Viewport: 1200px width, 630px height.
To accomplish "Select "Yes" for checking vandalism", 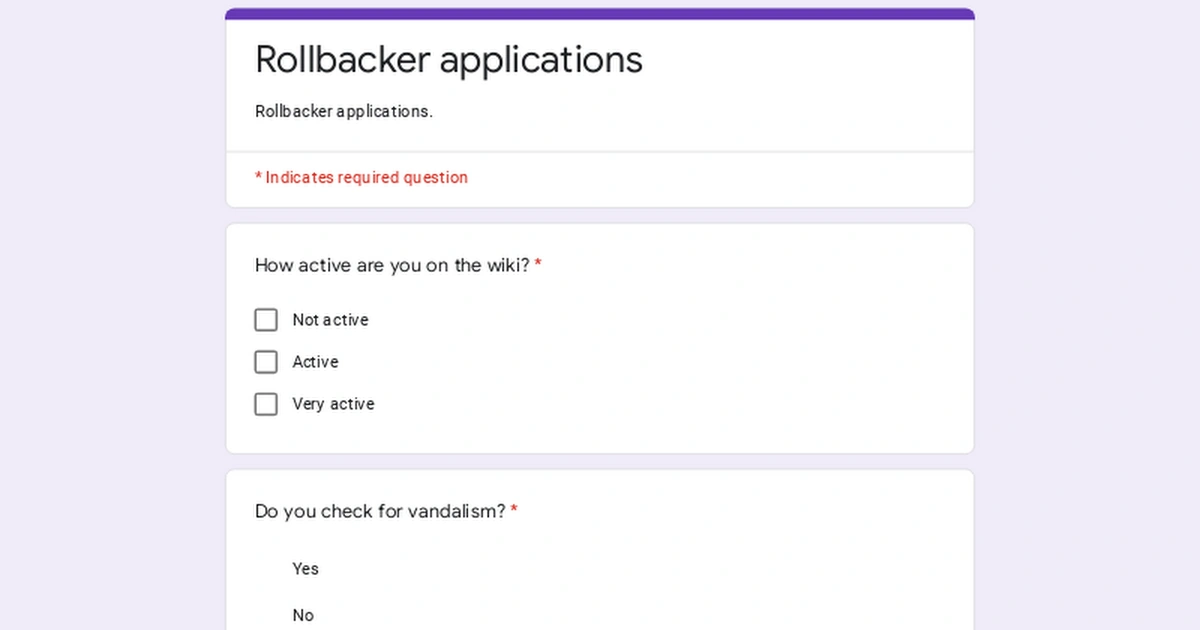I will pyautogui.click(x=305, y=568).
